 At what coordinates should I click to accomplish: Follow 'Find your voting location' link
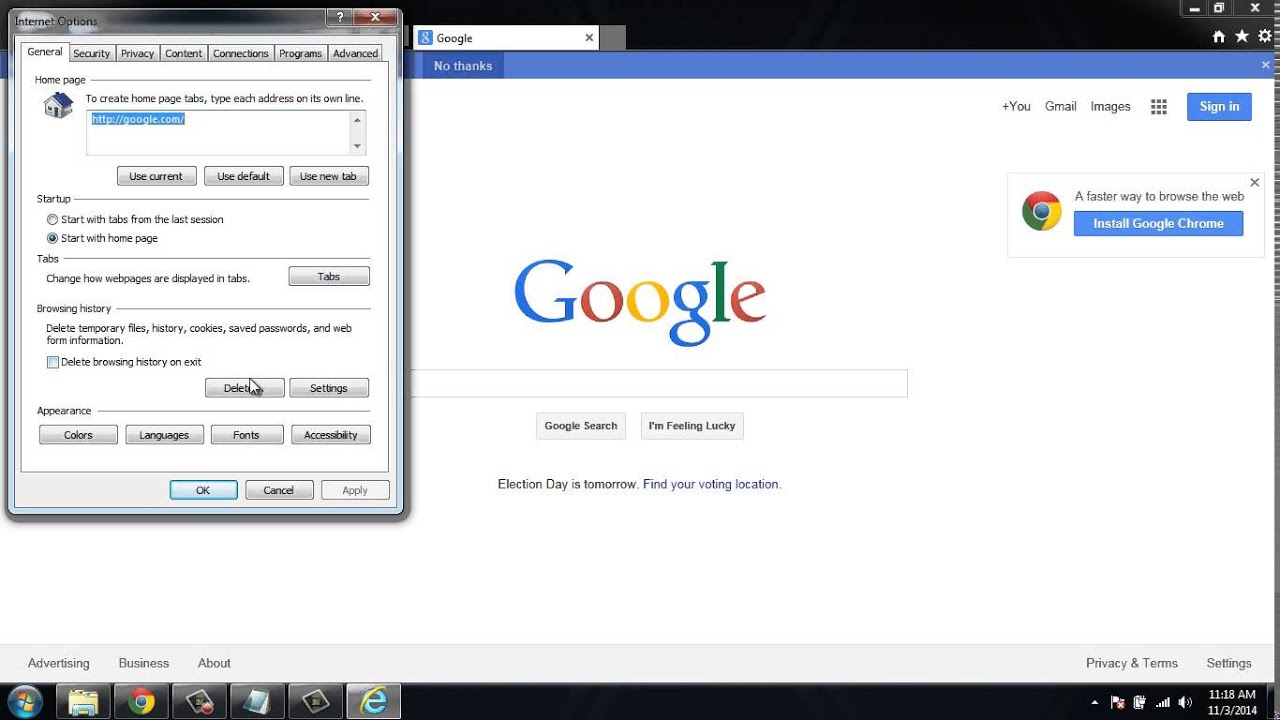coord(710,484)
